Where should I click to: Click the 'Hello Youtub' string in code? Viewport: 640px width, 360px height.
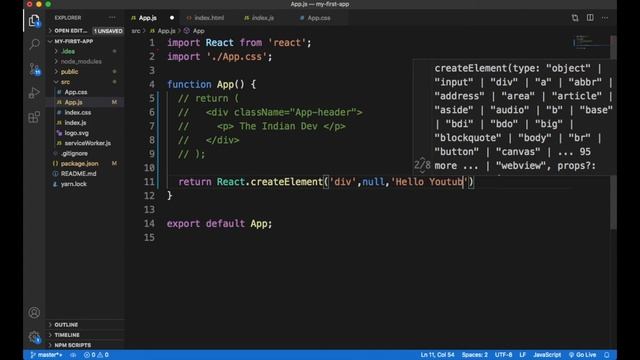429,182
